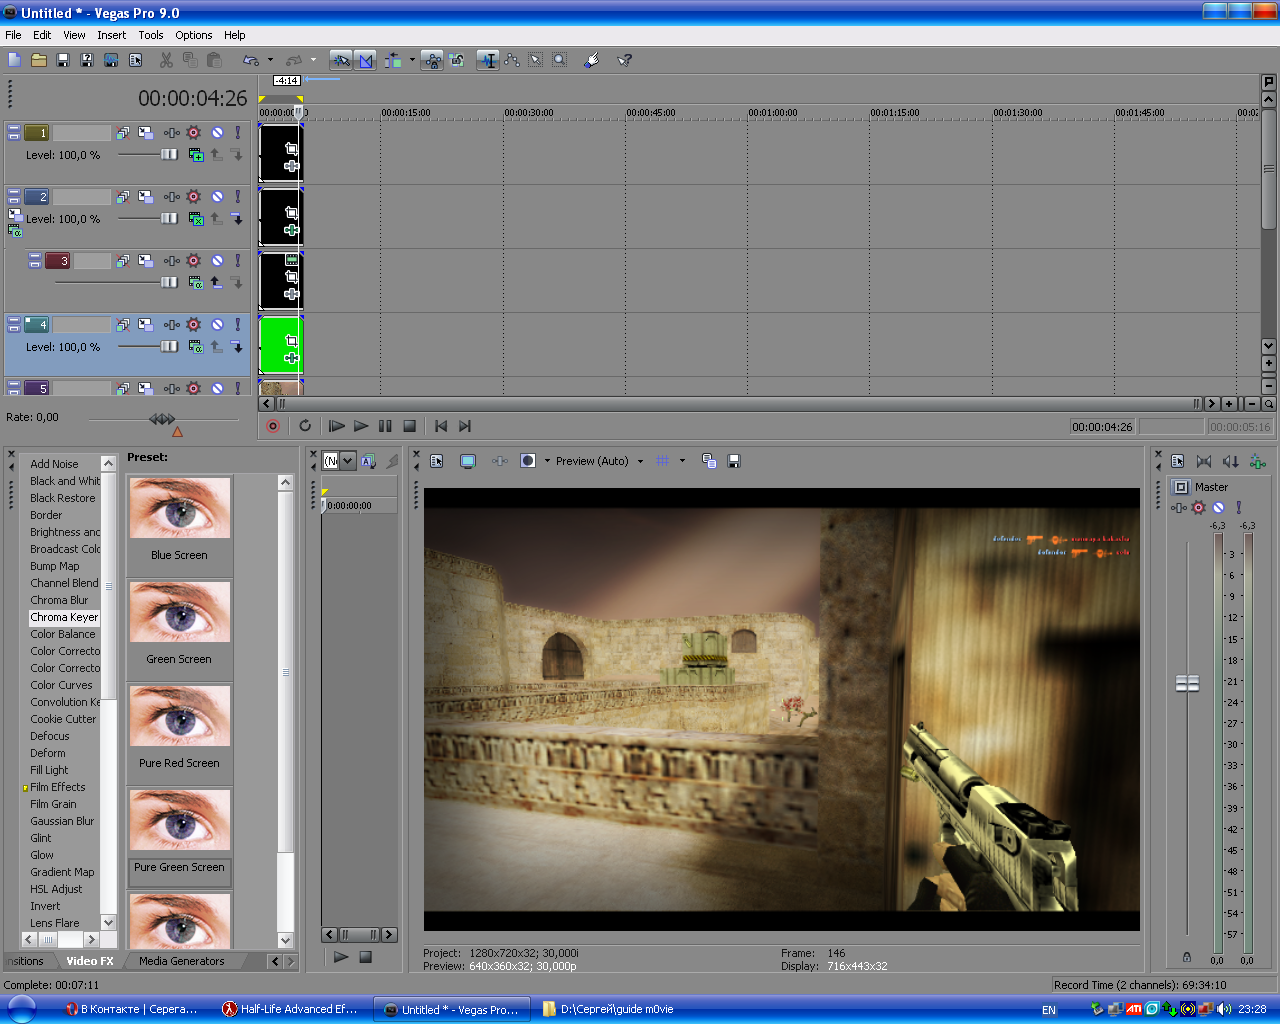The height and width of the screenshot is (1024, 1280).
Task: Toggle preview on external monitor icon
Action: pos(467,461)
